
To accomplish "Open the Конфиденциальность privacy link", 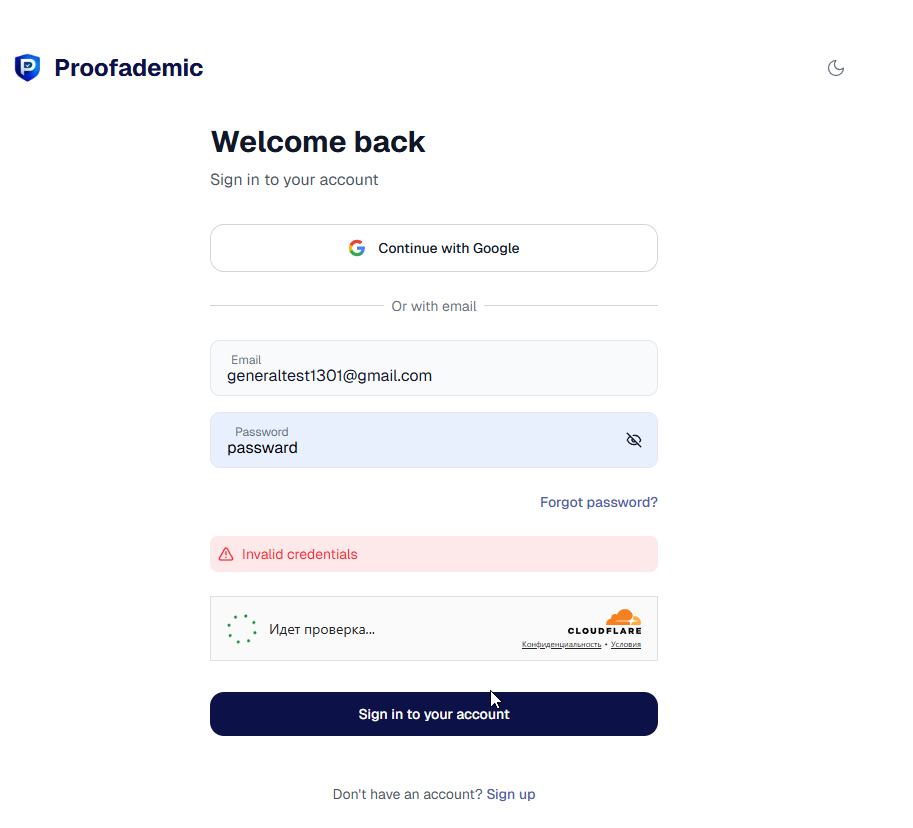I will coord(561,645).
